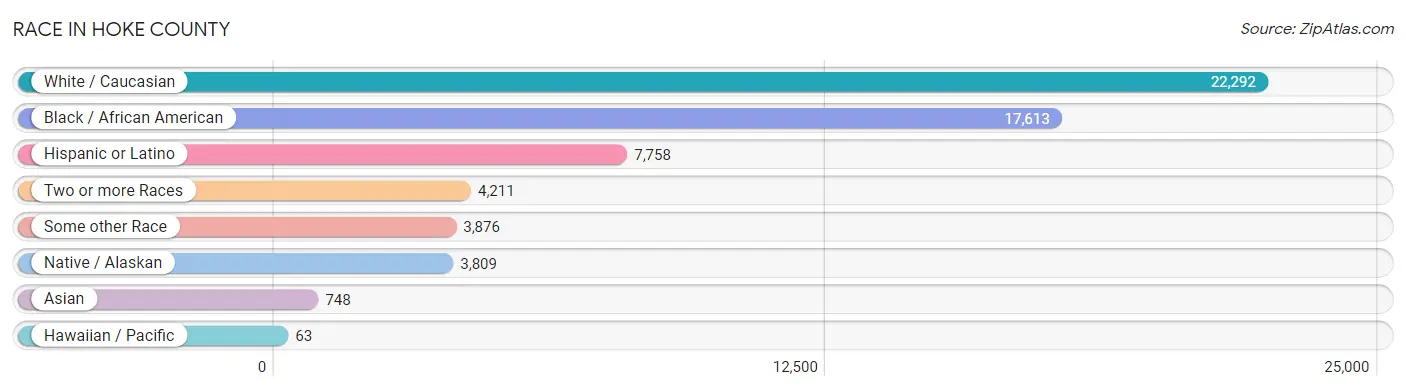Click the 22,292 value label
The width and height of the screenshot is (1406, 391).
[x=1233, y=82]
